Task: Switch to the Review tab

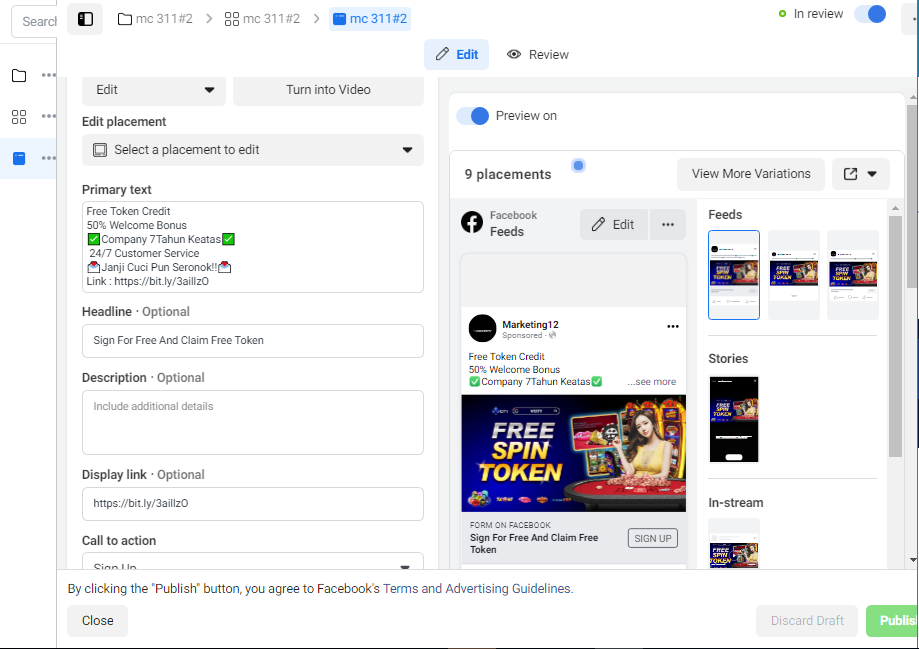Action: click(x=537, y=55)
